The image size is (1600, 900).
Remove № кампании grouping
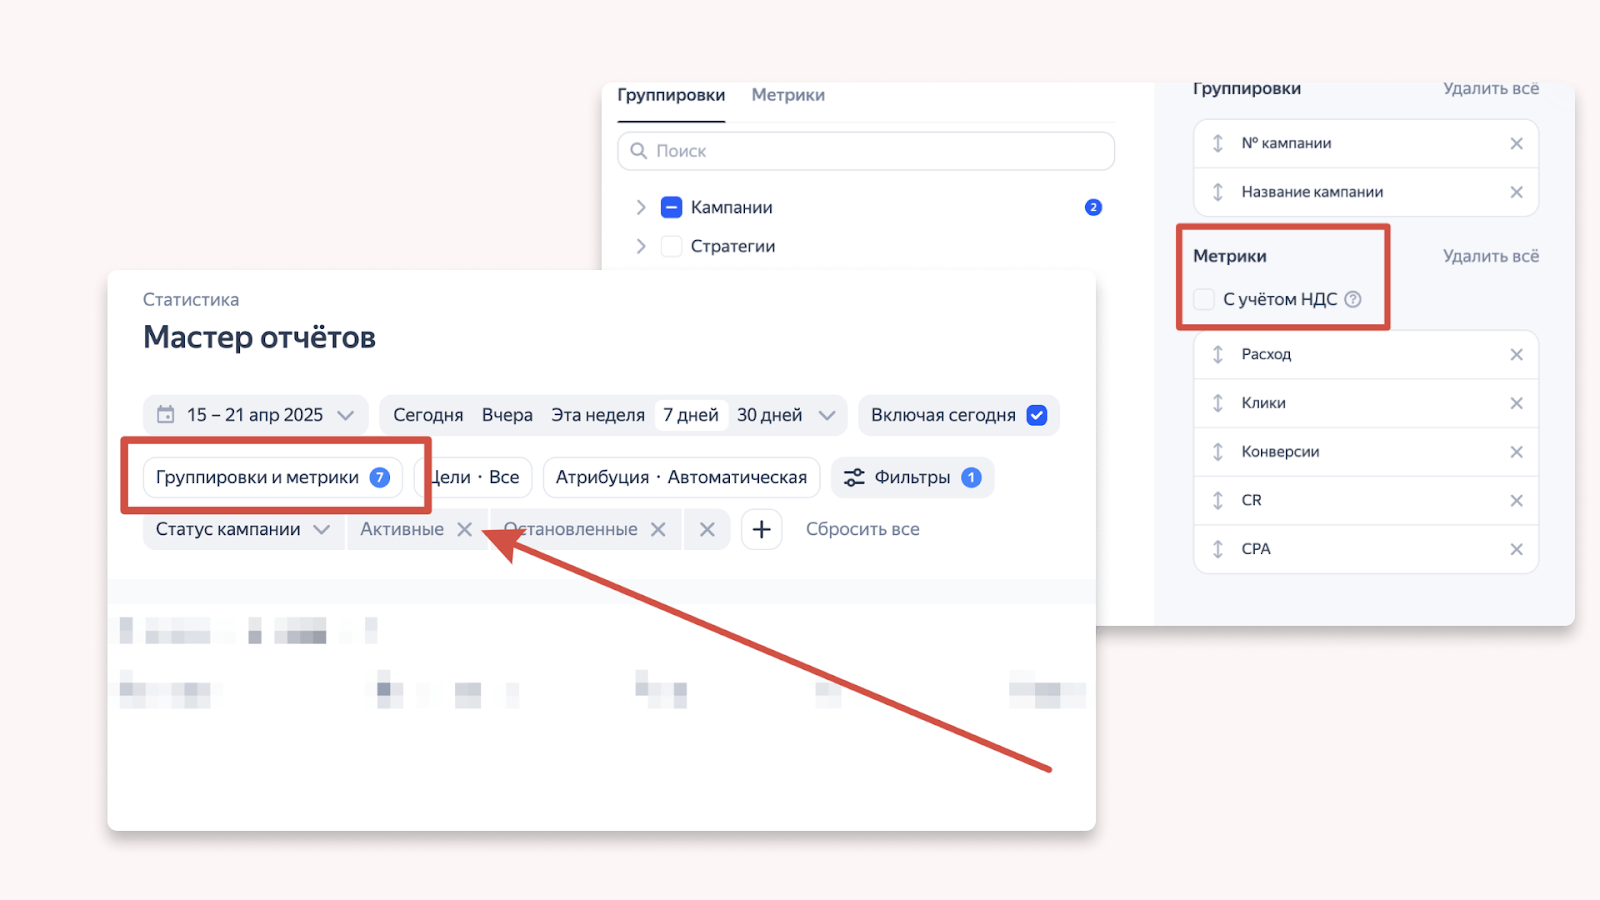click(1516, 143)
